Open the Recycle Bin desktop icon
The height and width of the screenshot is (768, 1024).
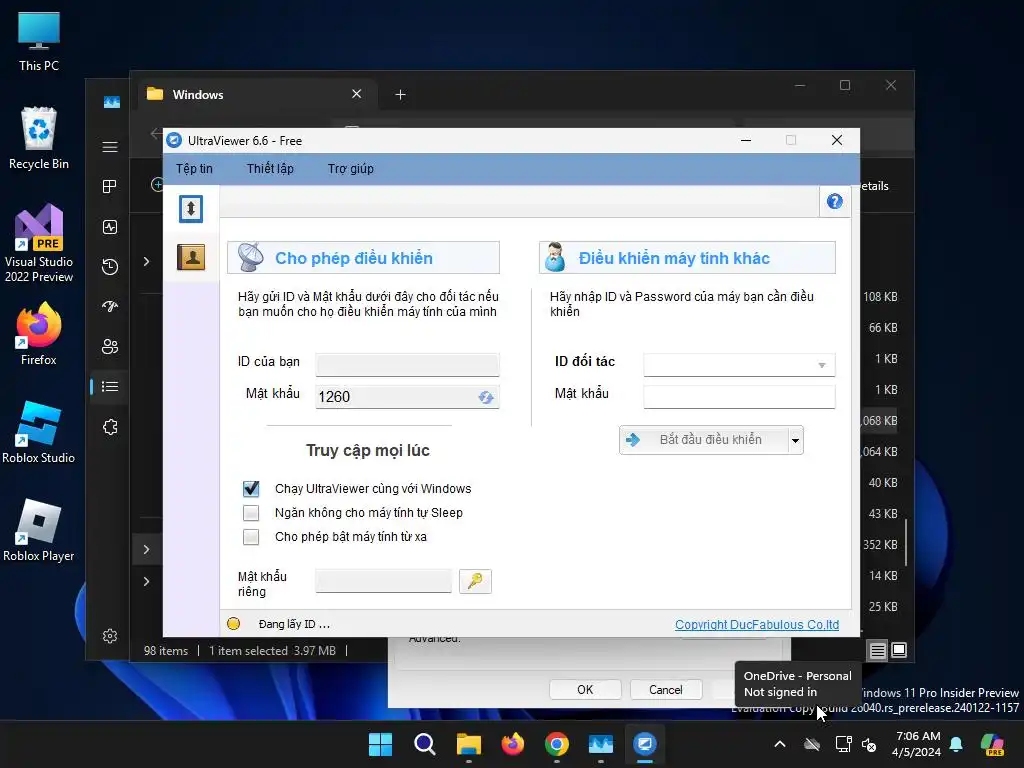pyautogui.click(x=39, y=138)
